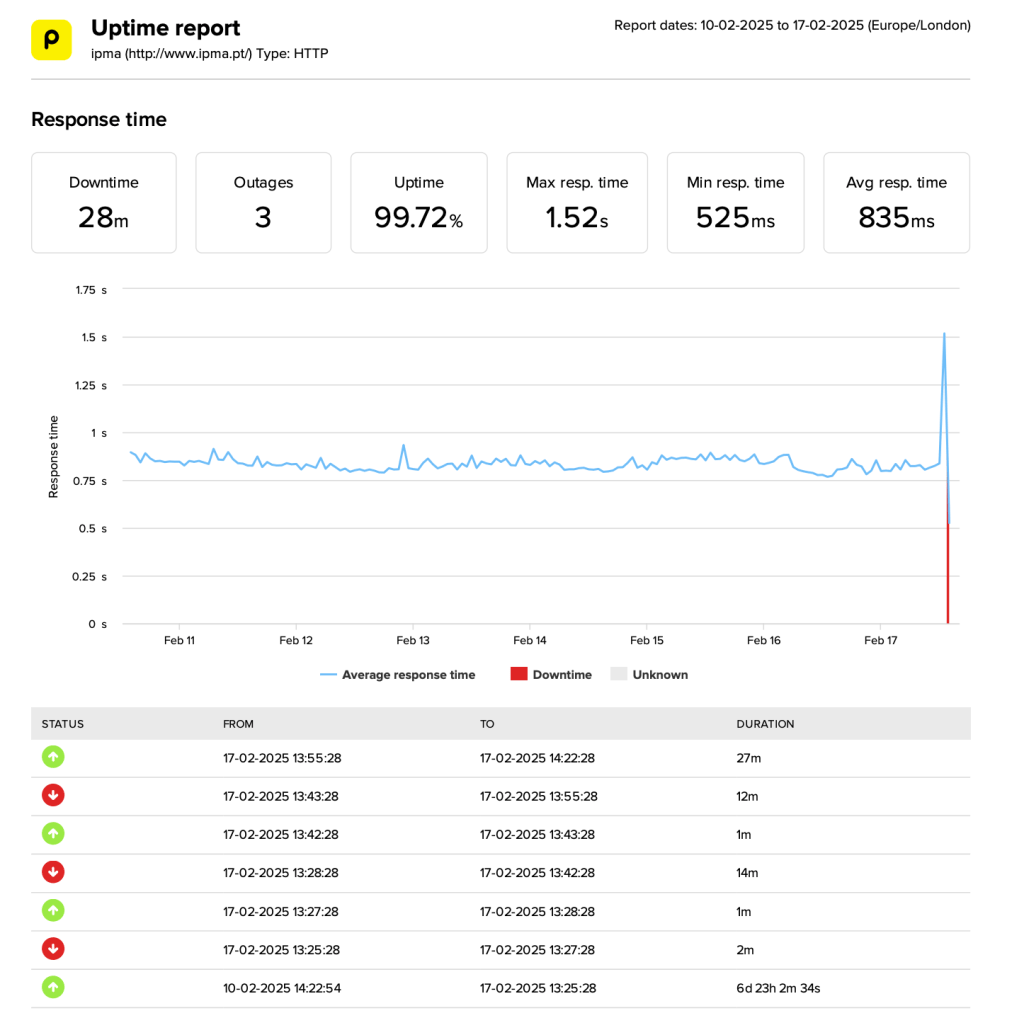Click the yellow Pingdom logo icon
Image resolution: width=1024 pixels, height=1018 pixels.
coord(51,39)
